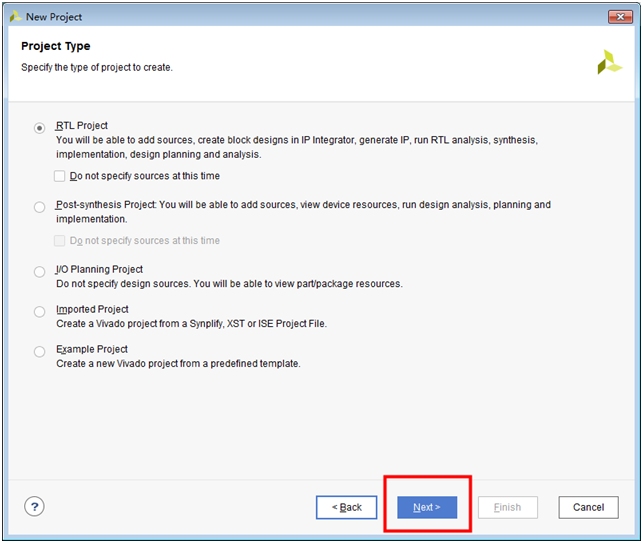Click 'Specify the type of project to create' text

97,67
